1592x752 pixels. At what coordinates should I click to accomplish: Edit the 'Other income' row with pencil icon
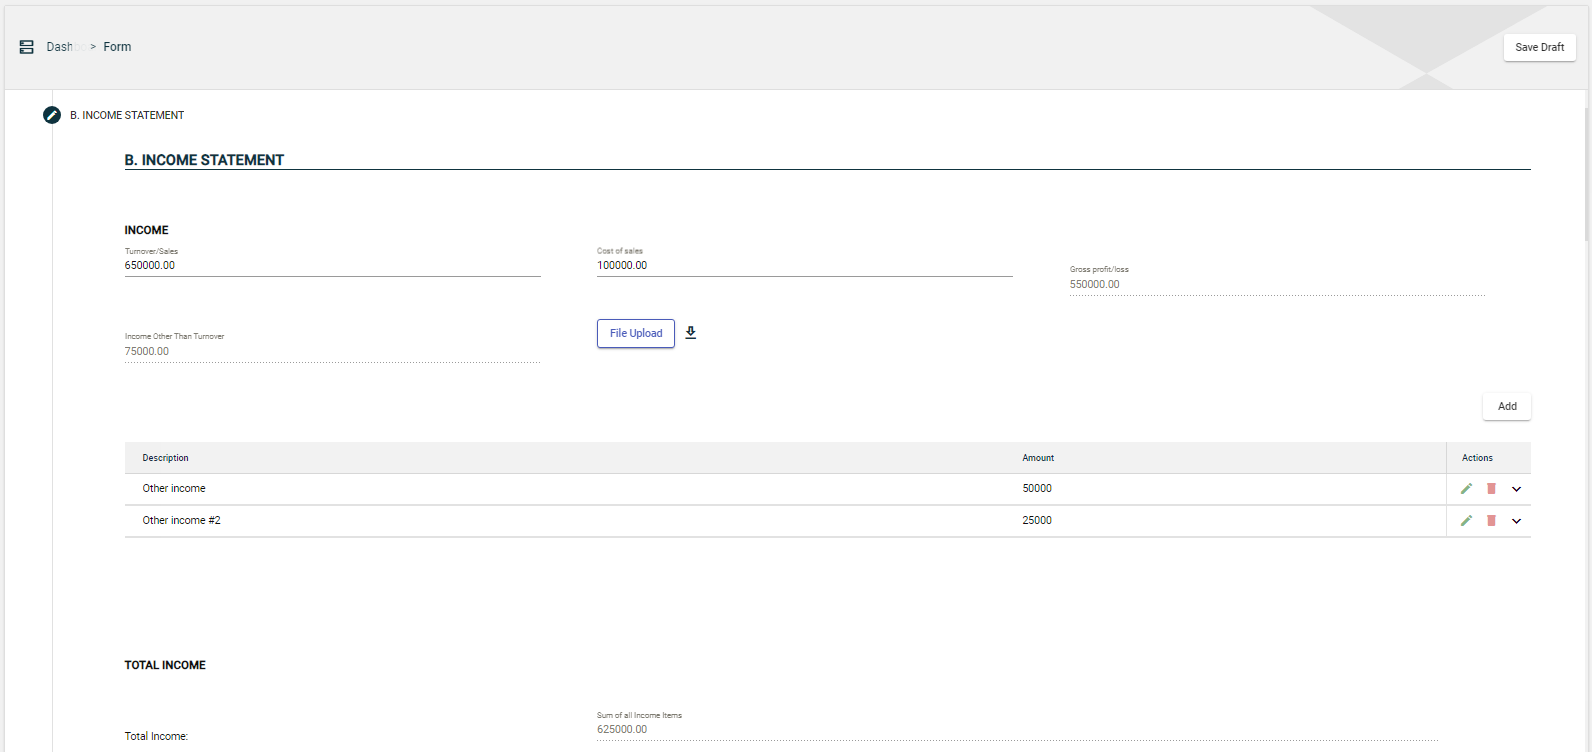1466,489
